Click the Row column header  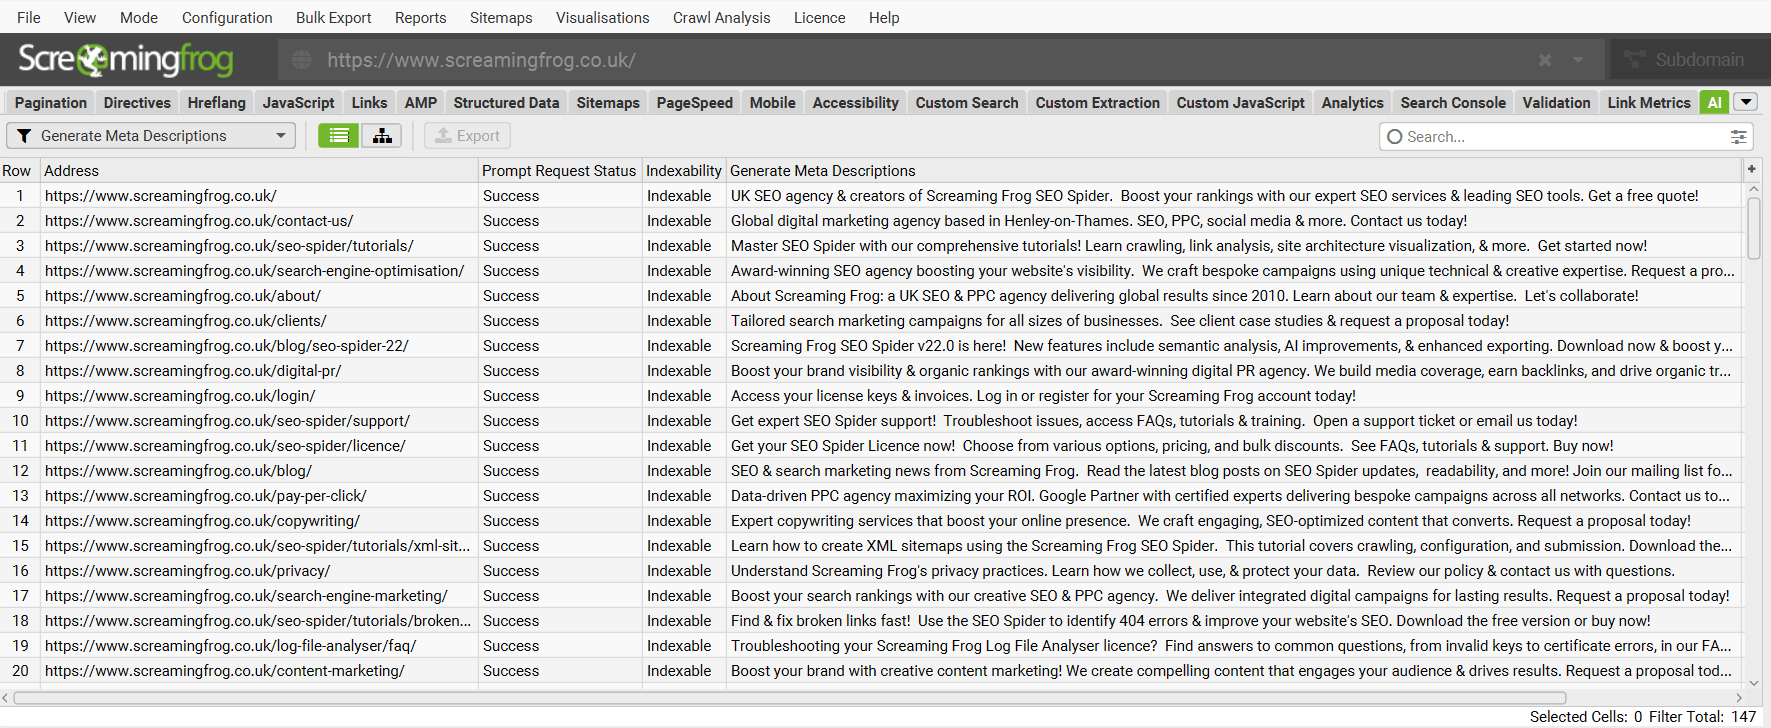pyautogui.click(x=18, y=171)
